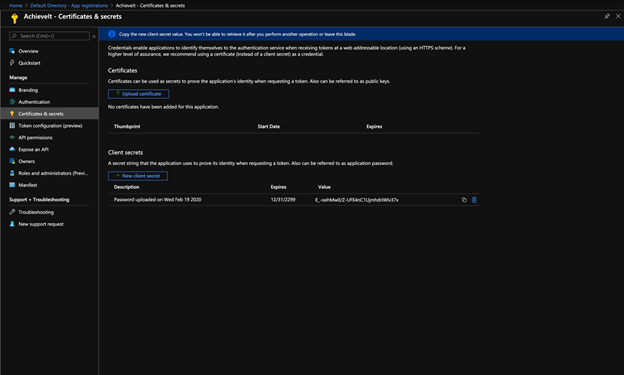Click the Start Date column header
Image resolution: width=624 pixels, height=375 pixels.
click(269, 127)
